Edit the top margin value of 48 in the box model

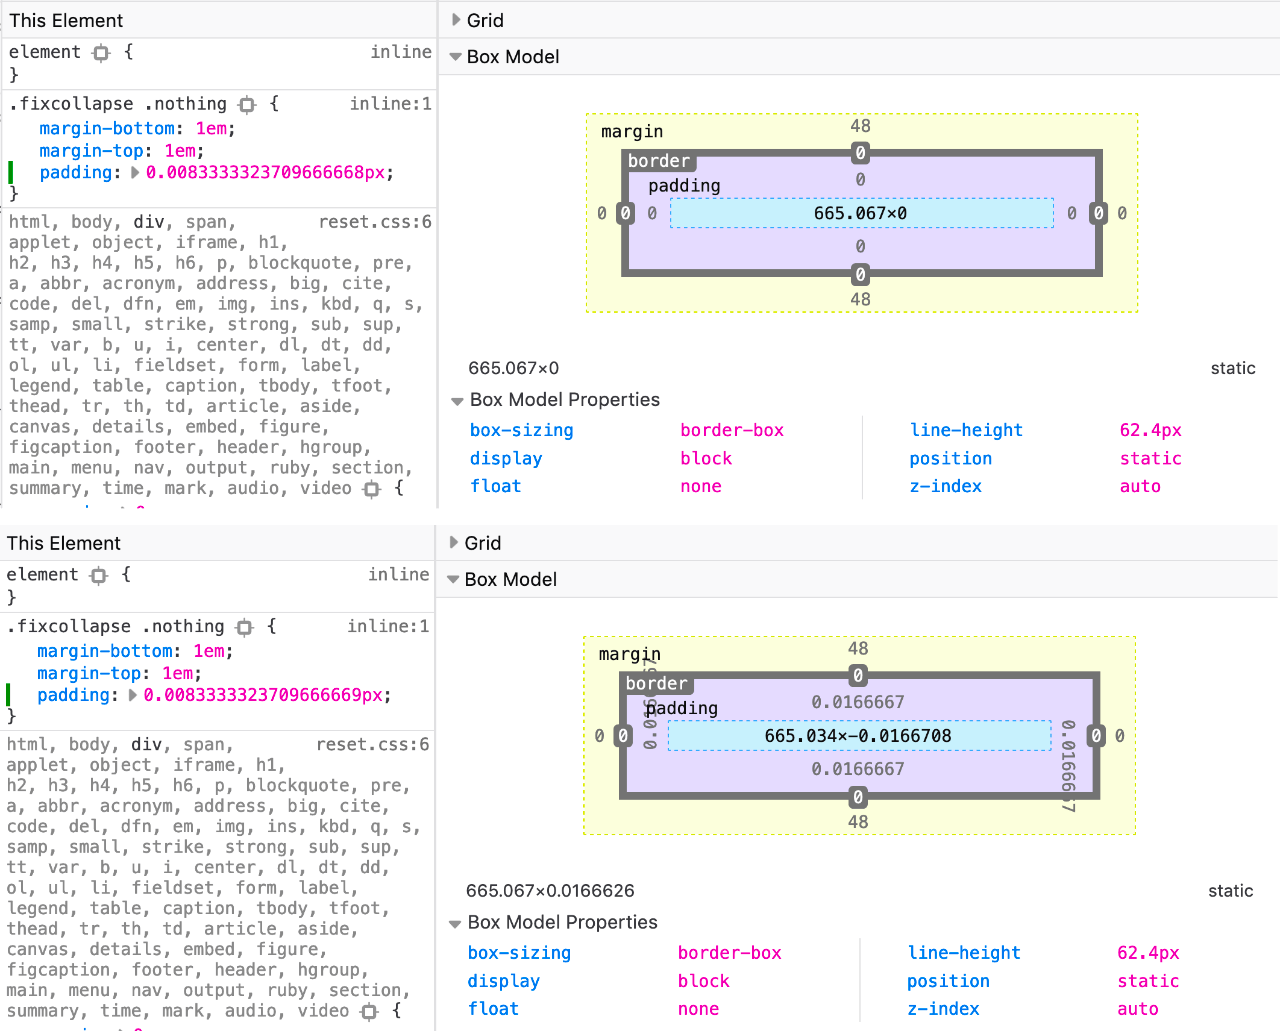(x=860, y=126)
